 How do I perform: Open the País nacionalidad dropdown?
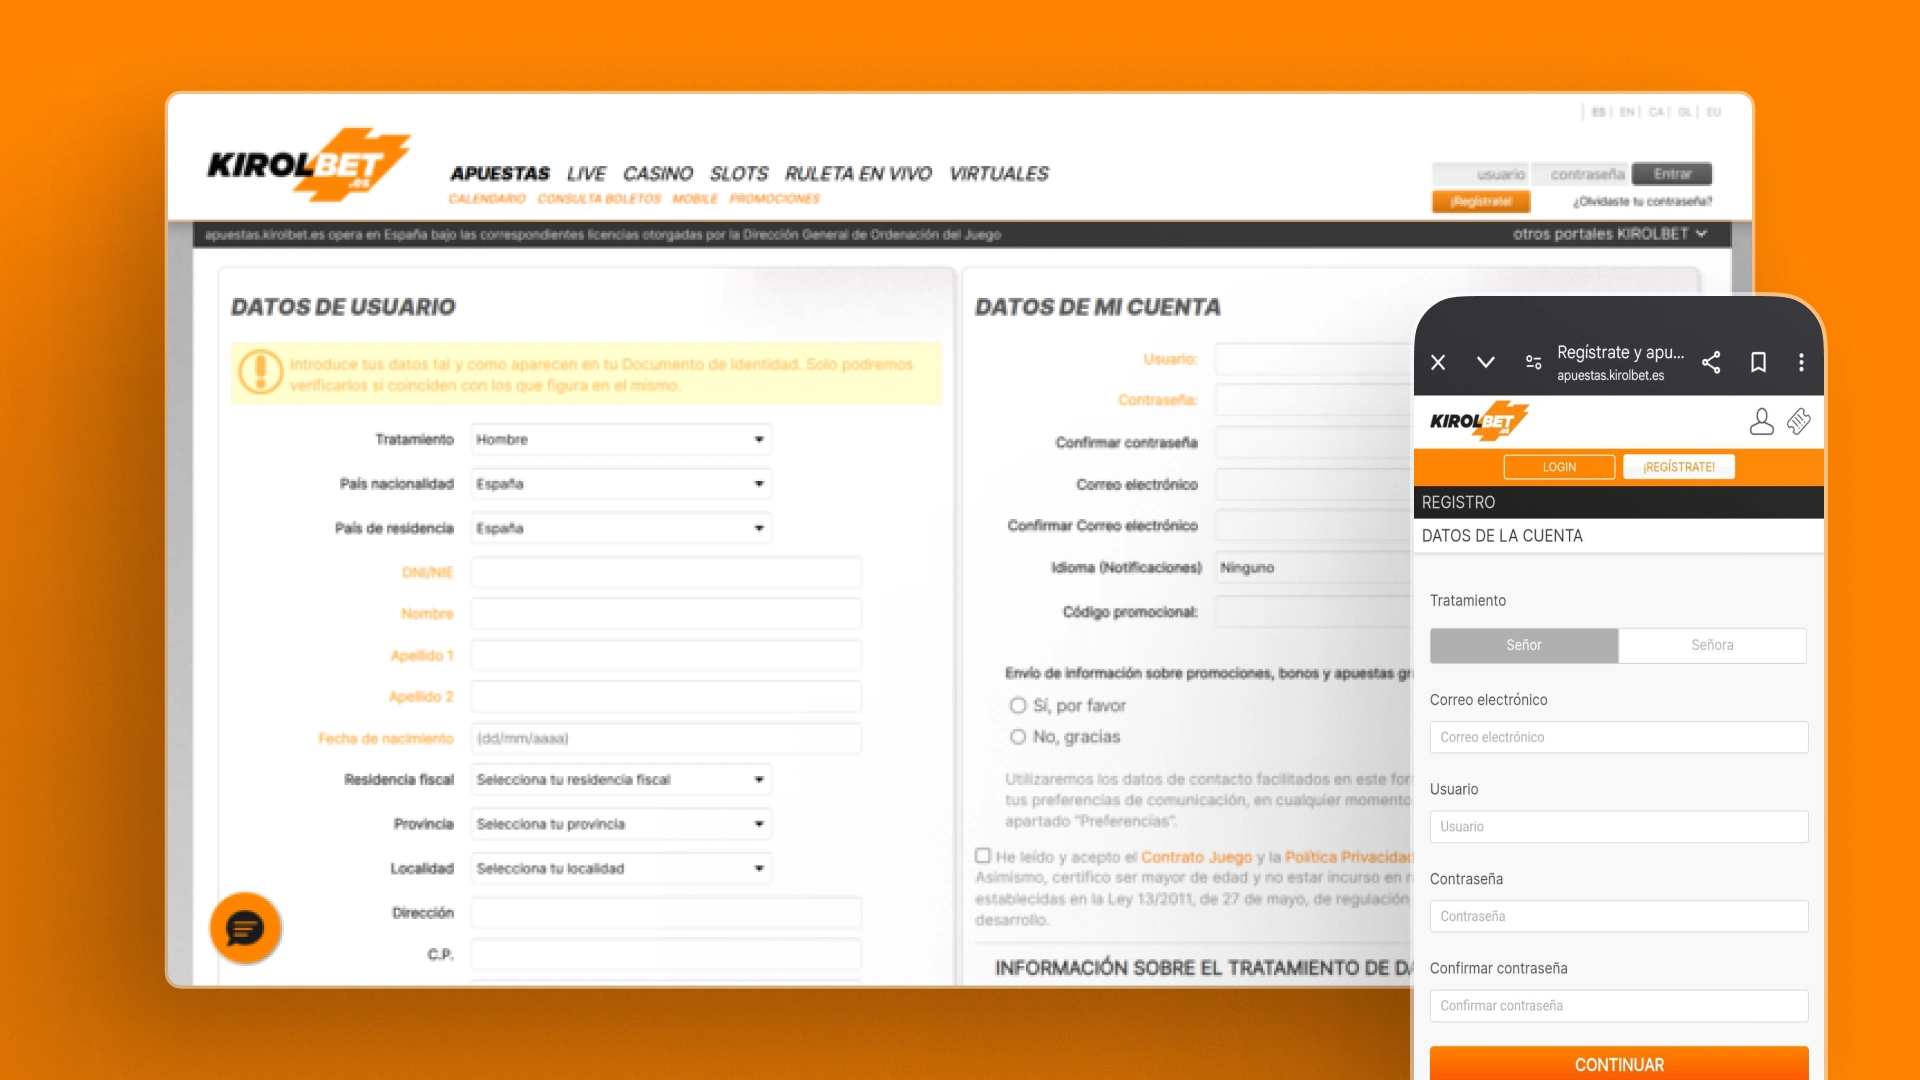[x=621, y=484]
